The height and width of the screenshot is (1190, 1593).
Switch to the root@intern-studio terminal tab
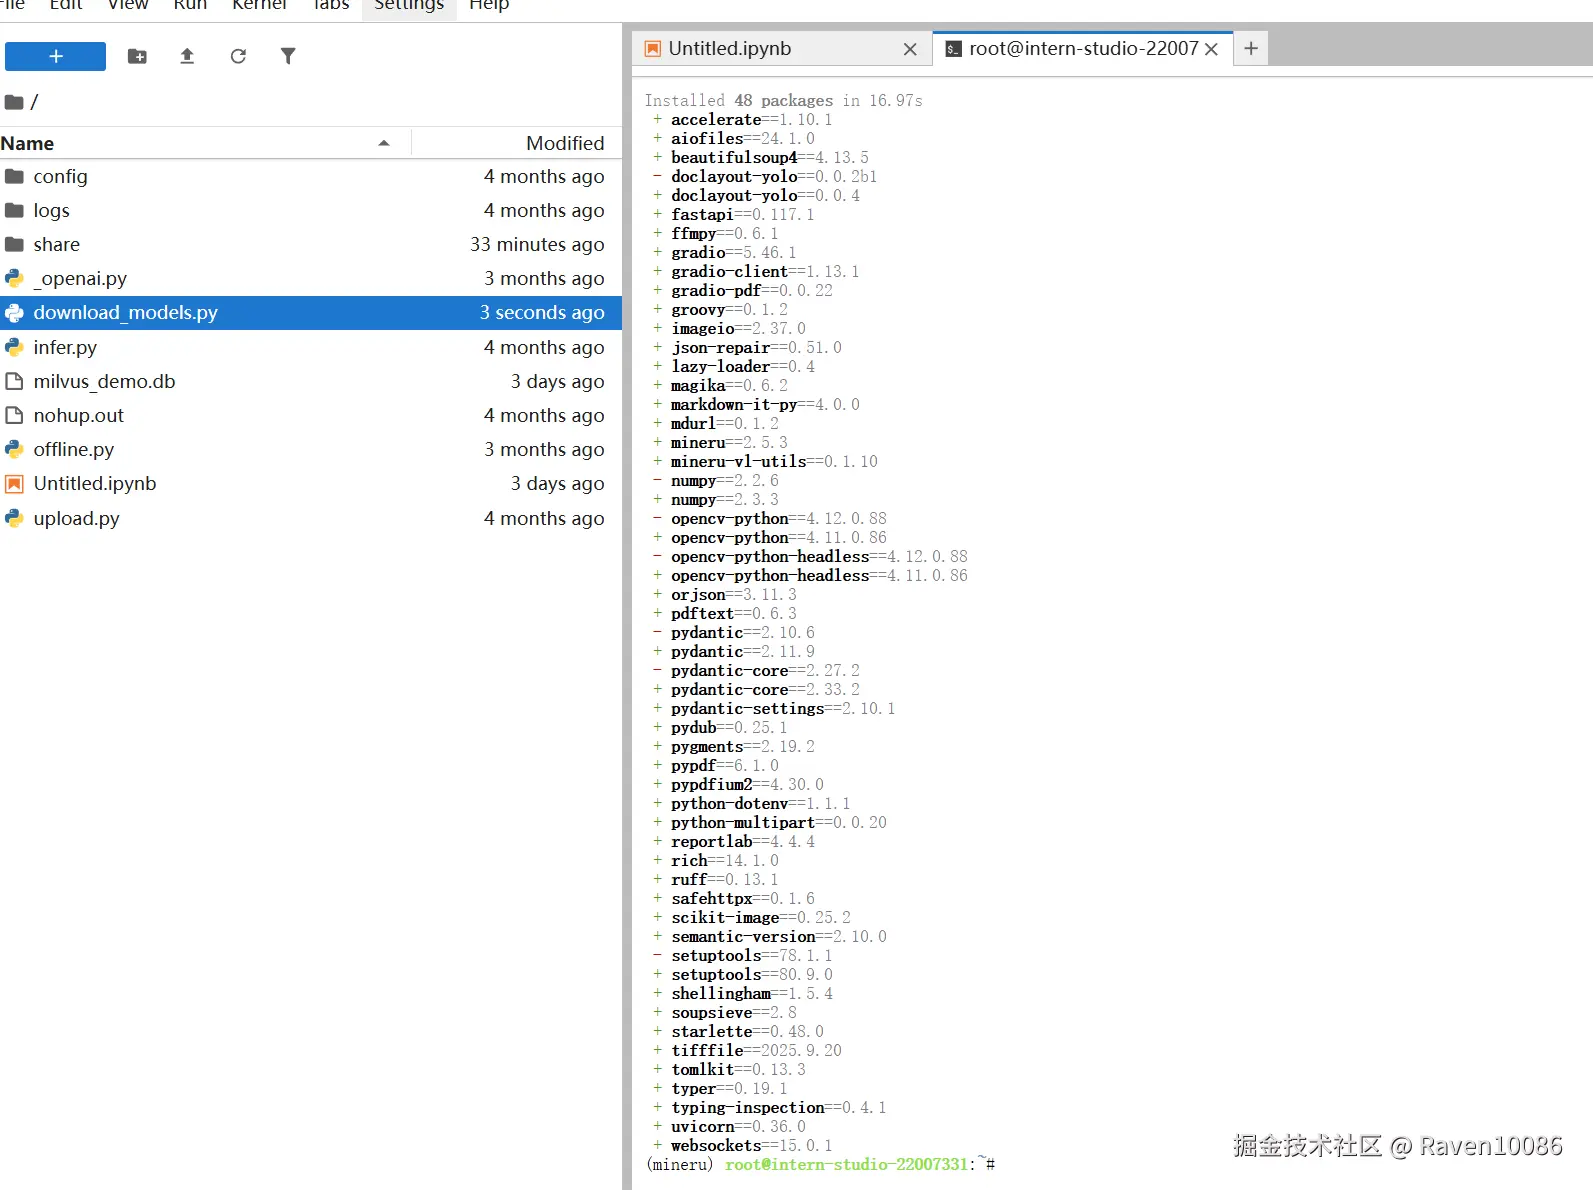pos(1083,48)
